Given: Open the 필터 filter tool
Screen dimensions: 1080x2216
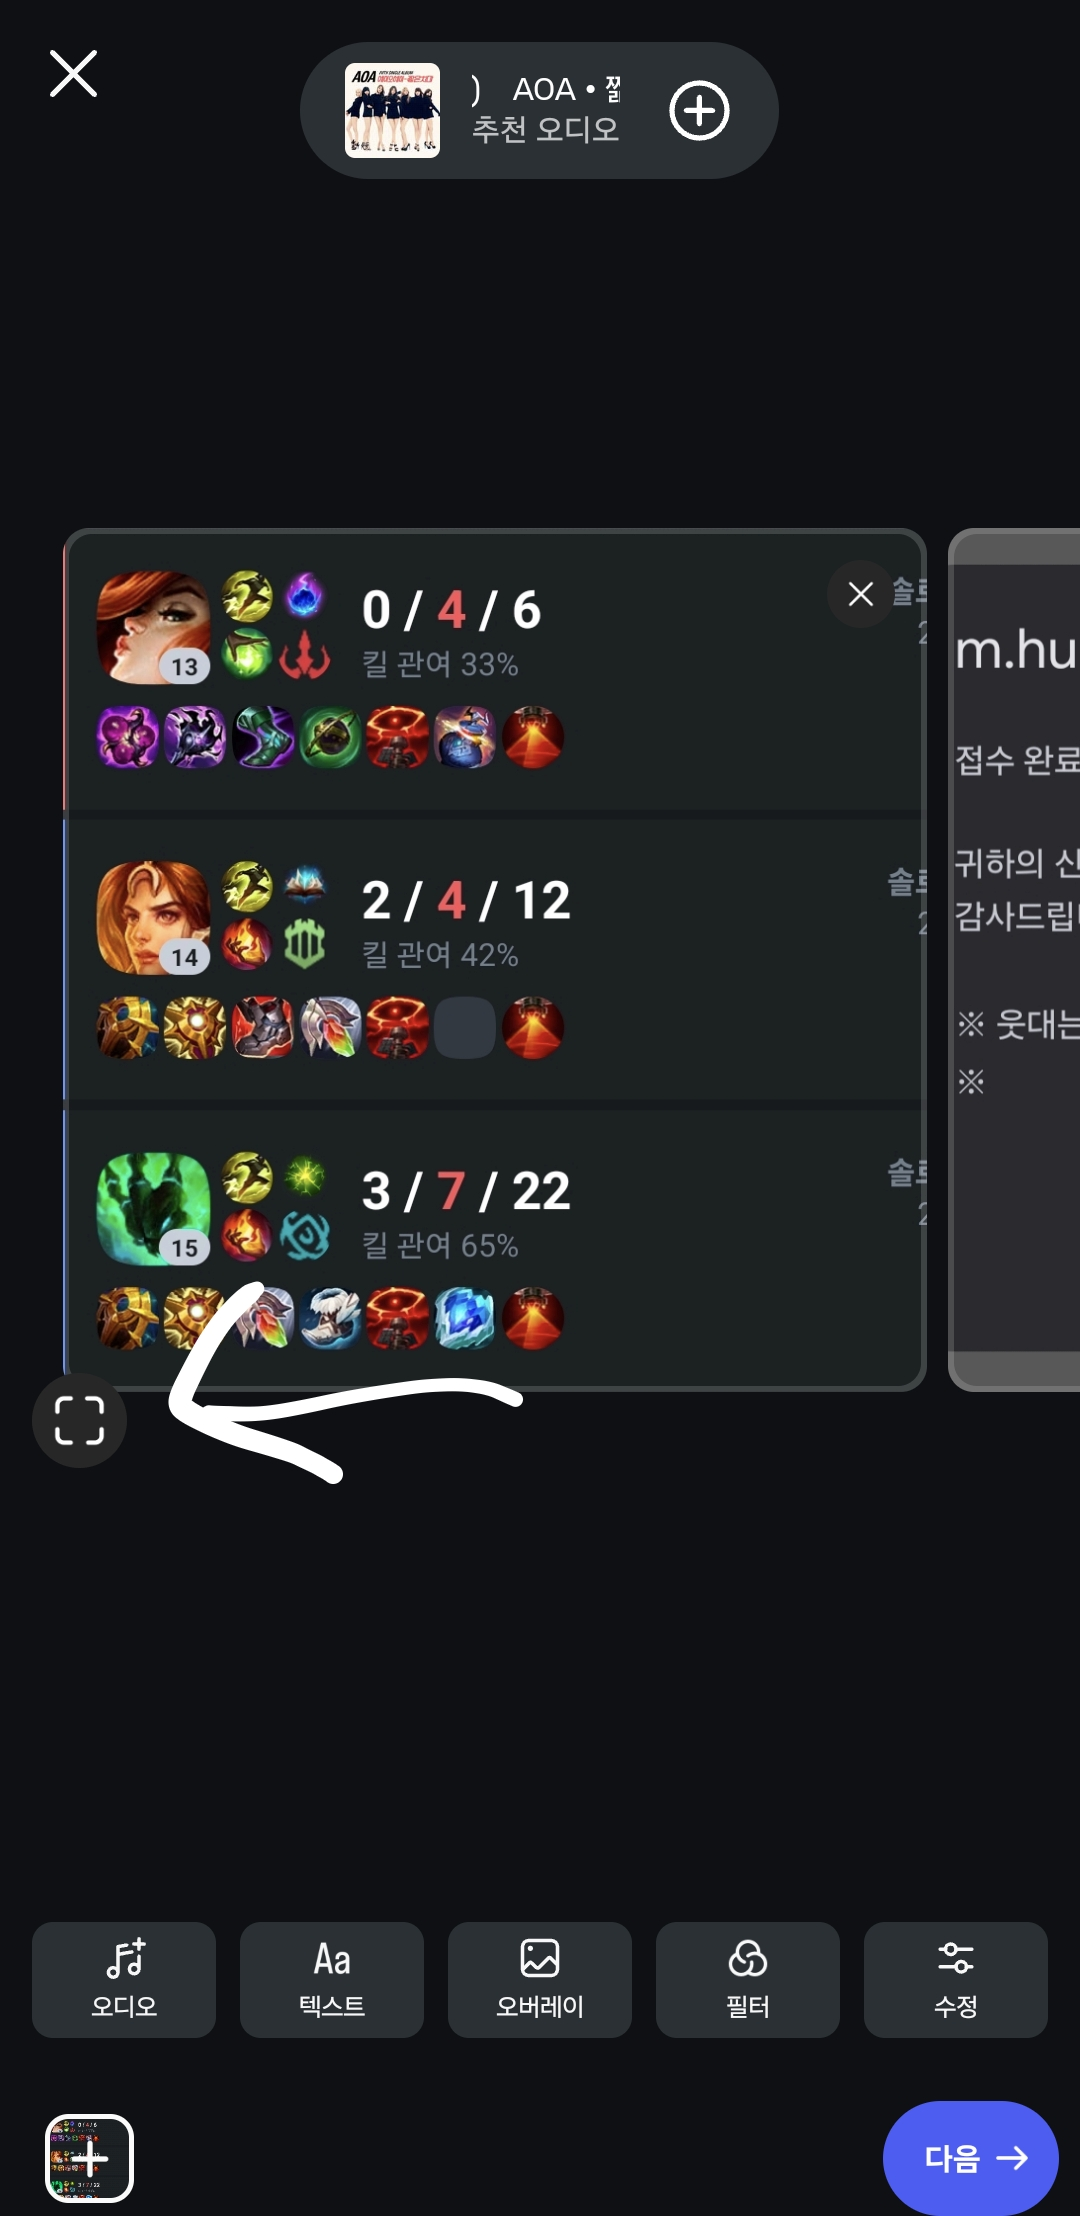Looking at the screenshot, I should click(x=748, y=1979).
